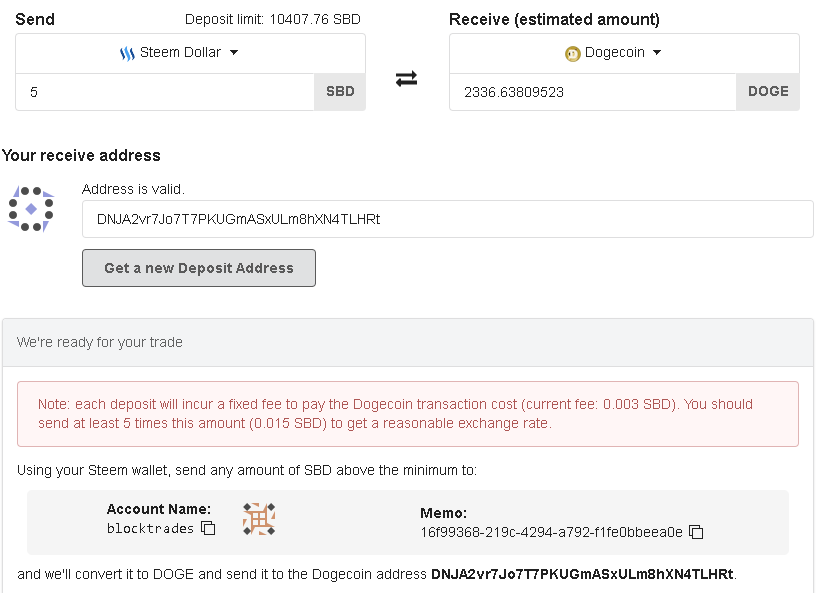Image resolution: width=831 pixels, height=593 pixels.
Task: Copy the memo code
Action: (696, 532)
